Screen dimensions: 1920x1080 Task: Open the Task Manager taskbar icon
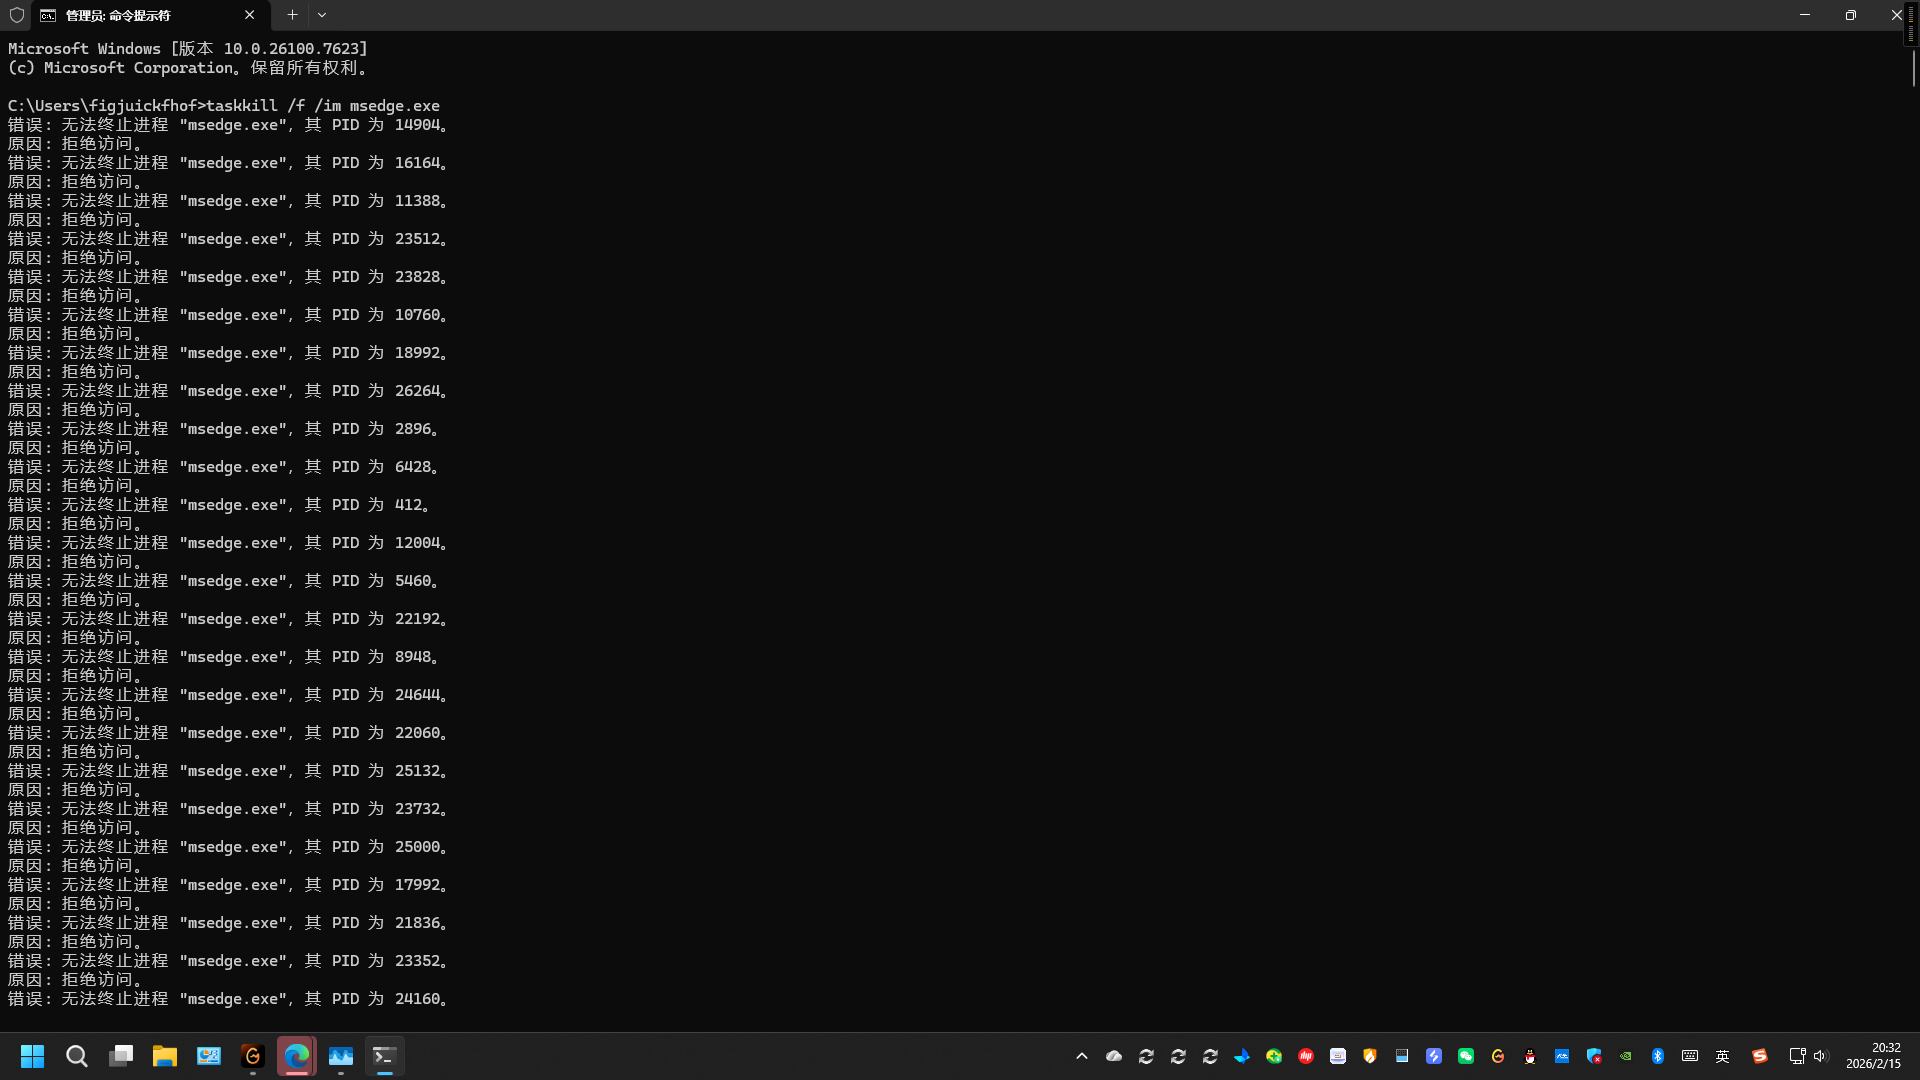(341, 1056)
